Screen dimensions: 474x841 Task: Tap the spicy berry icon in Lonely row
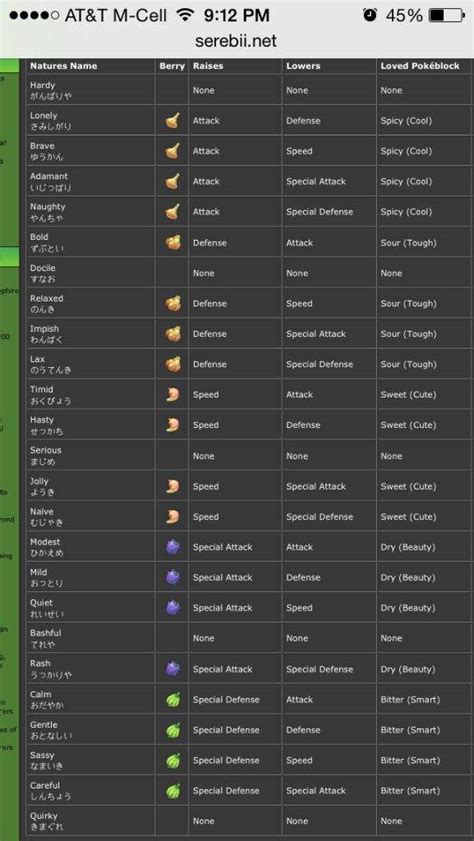tap(172, 121)
